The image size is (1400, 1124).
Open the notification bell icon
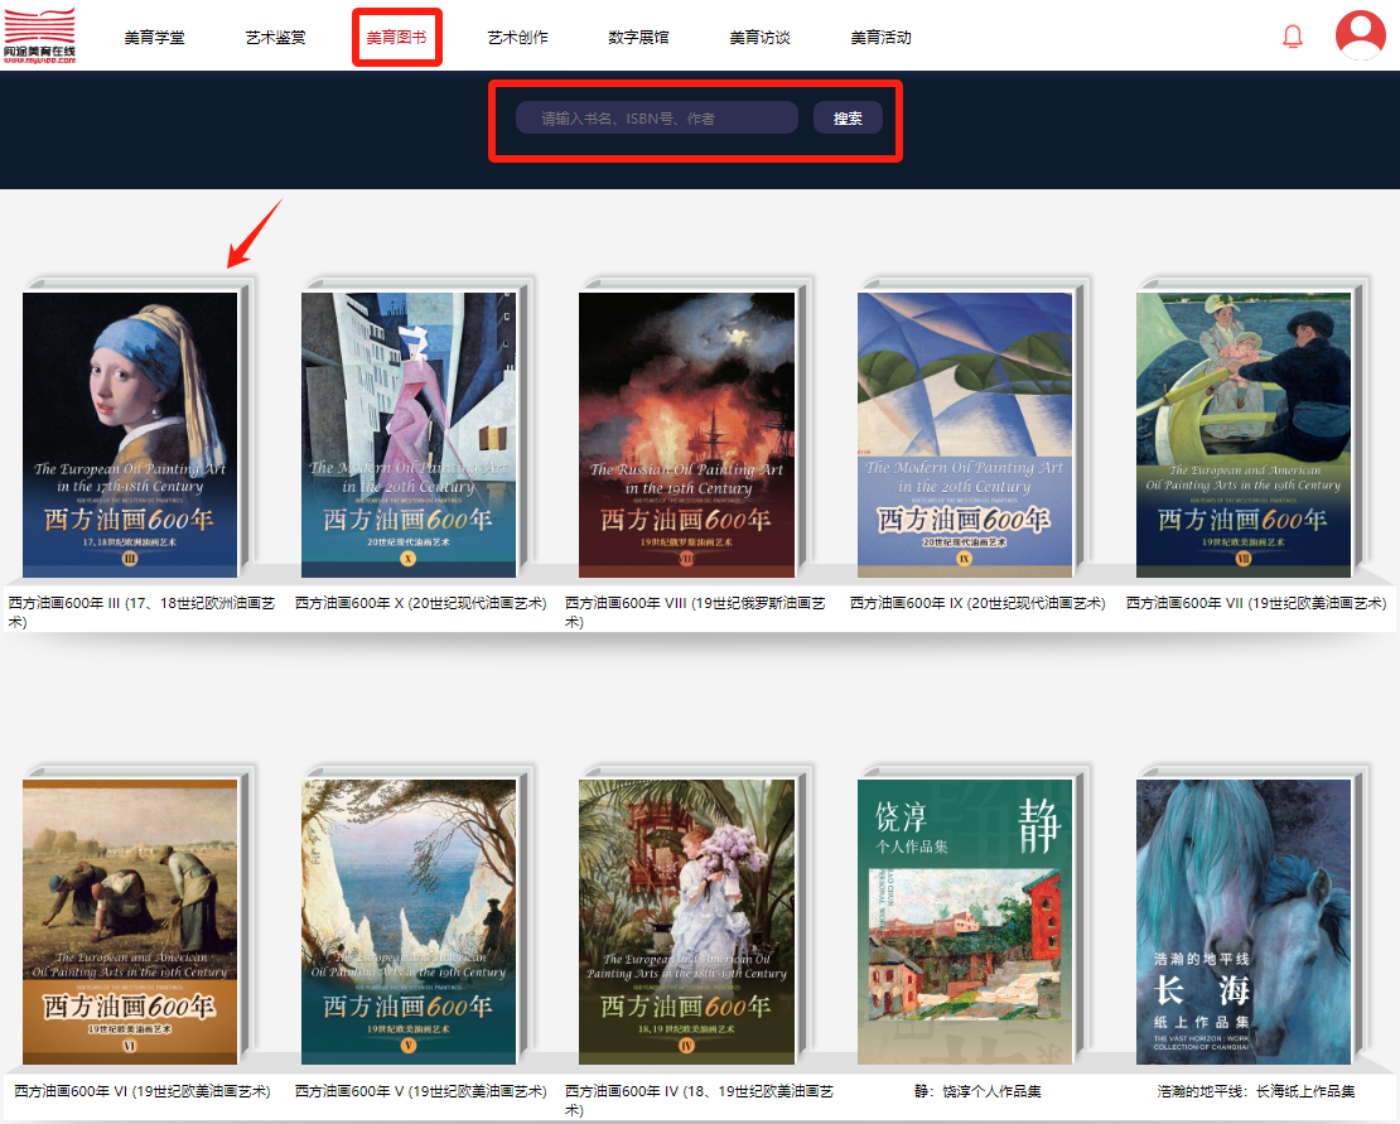pos(1292,37)
